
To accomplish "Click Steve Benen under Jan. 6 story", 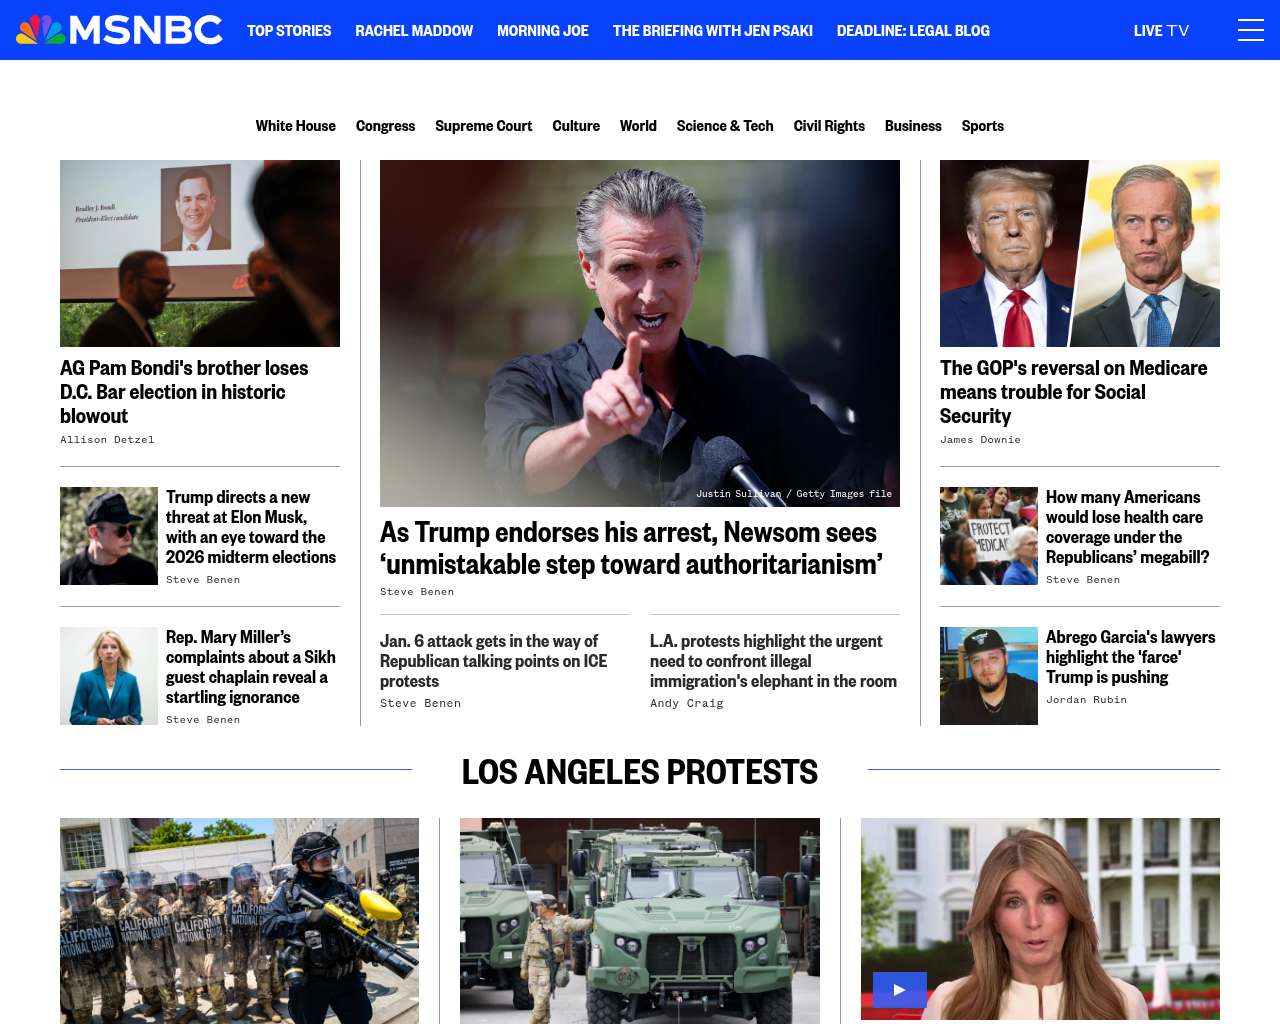I will [420, 704].
